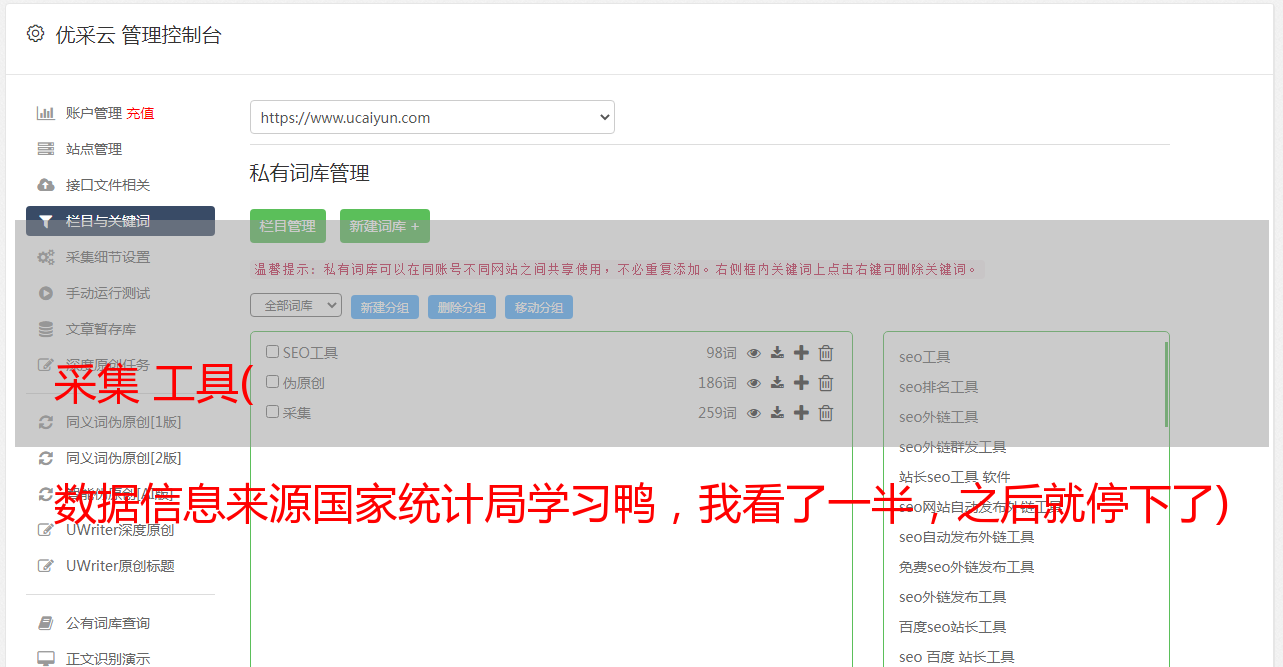Click the edit icon for UWriter原创标题
This screenshot has width=1283, height=667.
point(46,566)
